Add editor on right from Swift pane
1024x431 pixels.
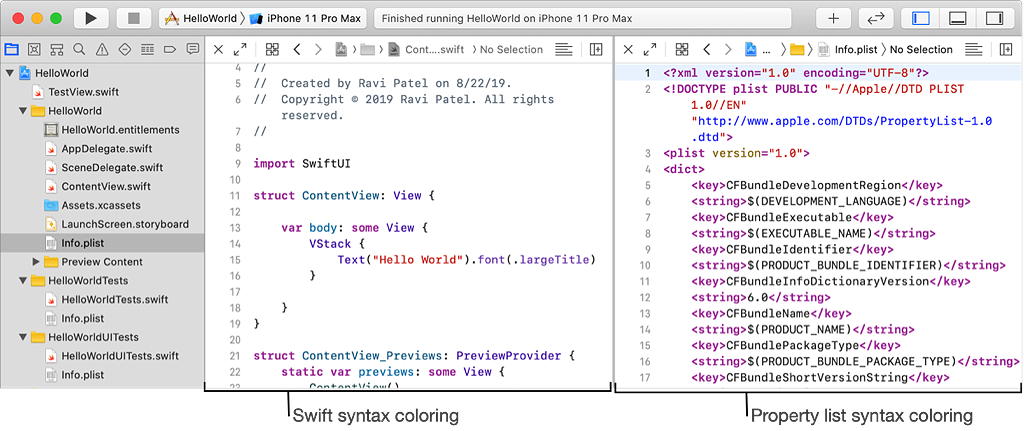[596, 49]
